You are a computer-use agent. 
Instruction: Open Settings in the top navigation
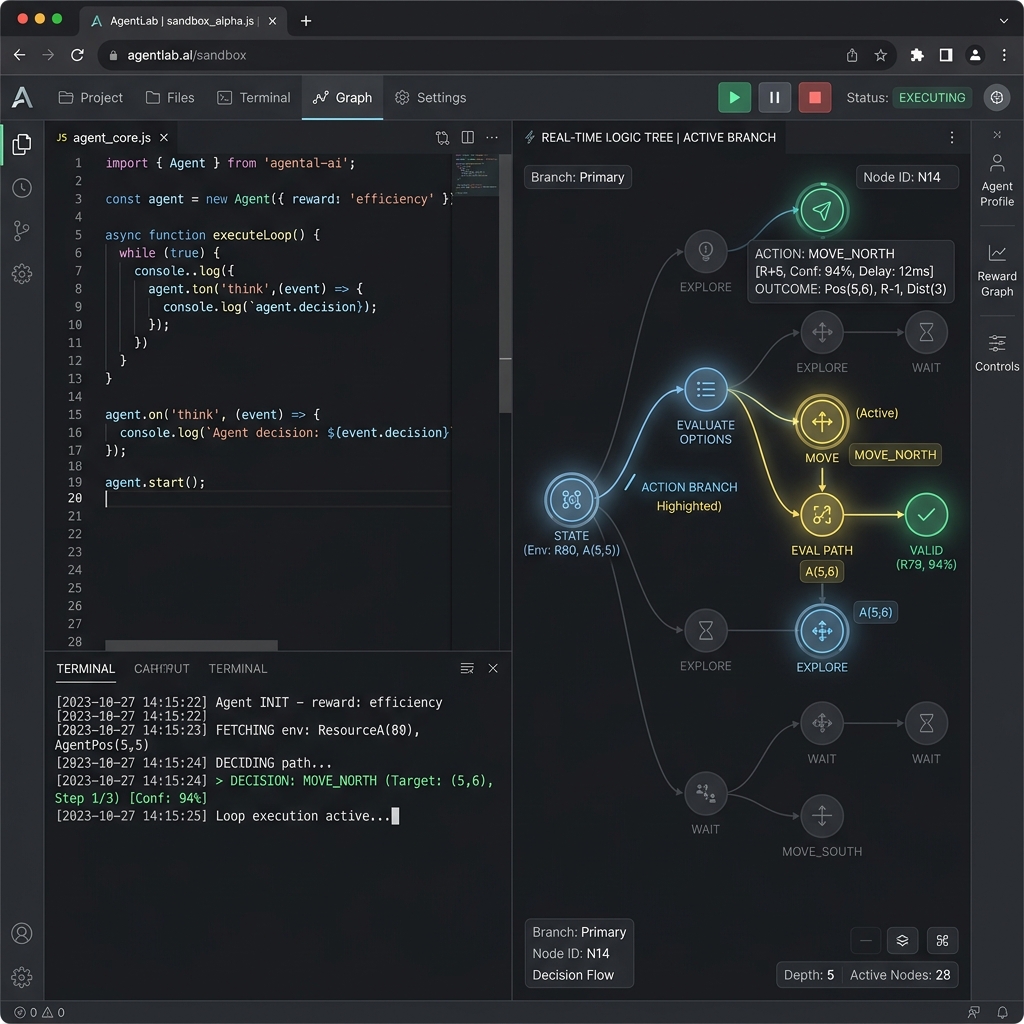click(430, 97)
